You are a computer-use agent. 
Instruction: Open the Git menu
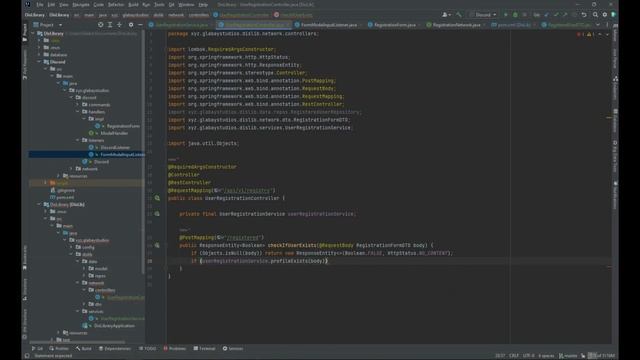[x=171, y=4]
